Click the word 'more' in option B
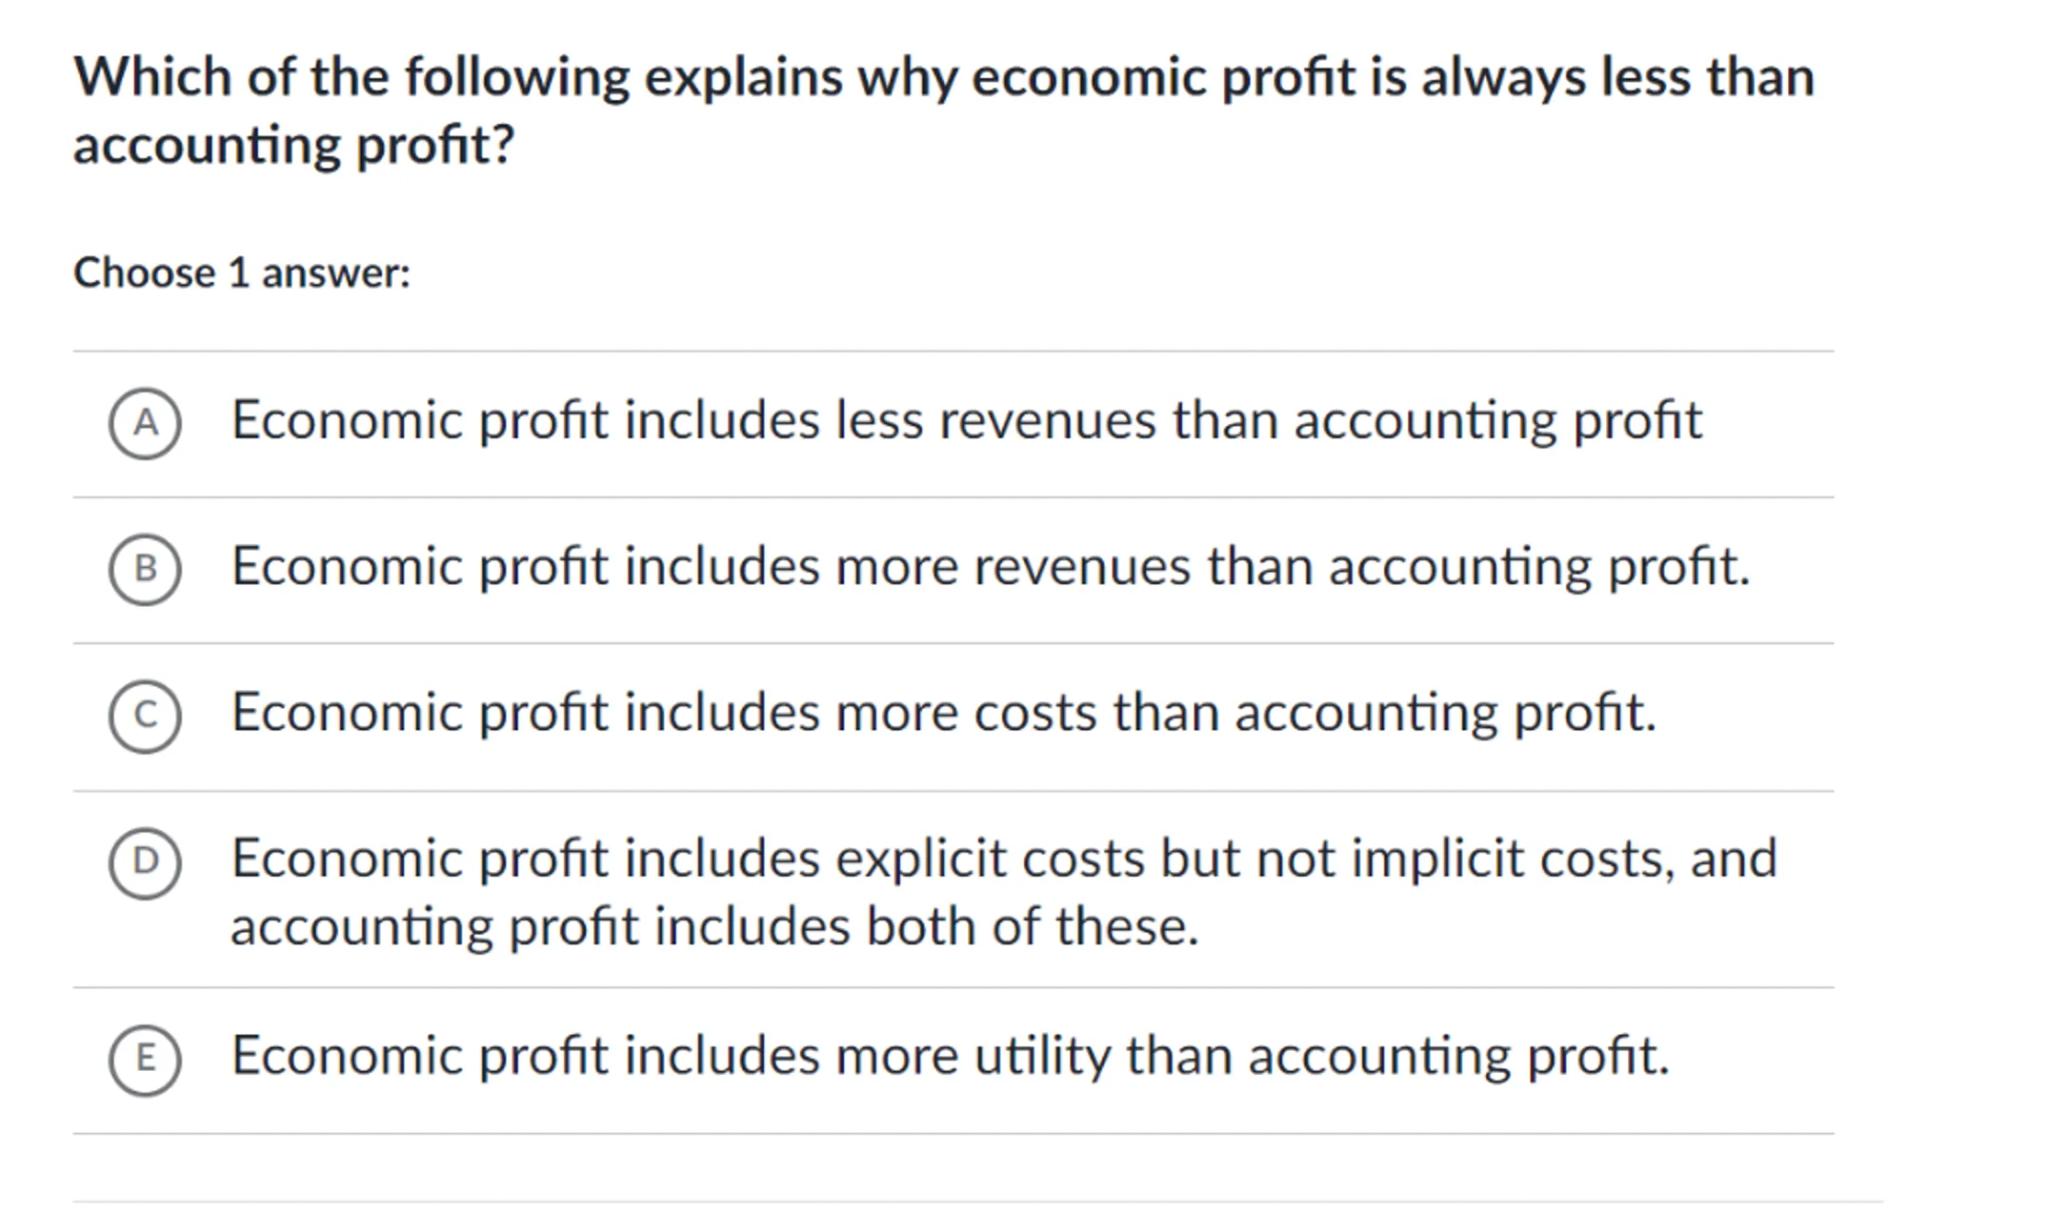The width and height of the screenshot is (2048, 1214). [x=896, y=567]
